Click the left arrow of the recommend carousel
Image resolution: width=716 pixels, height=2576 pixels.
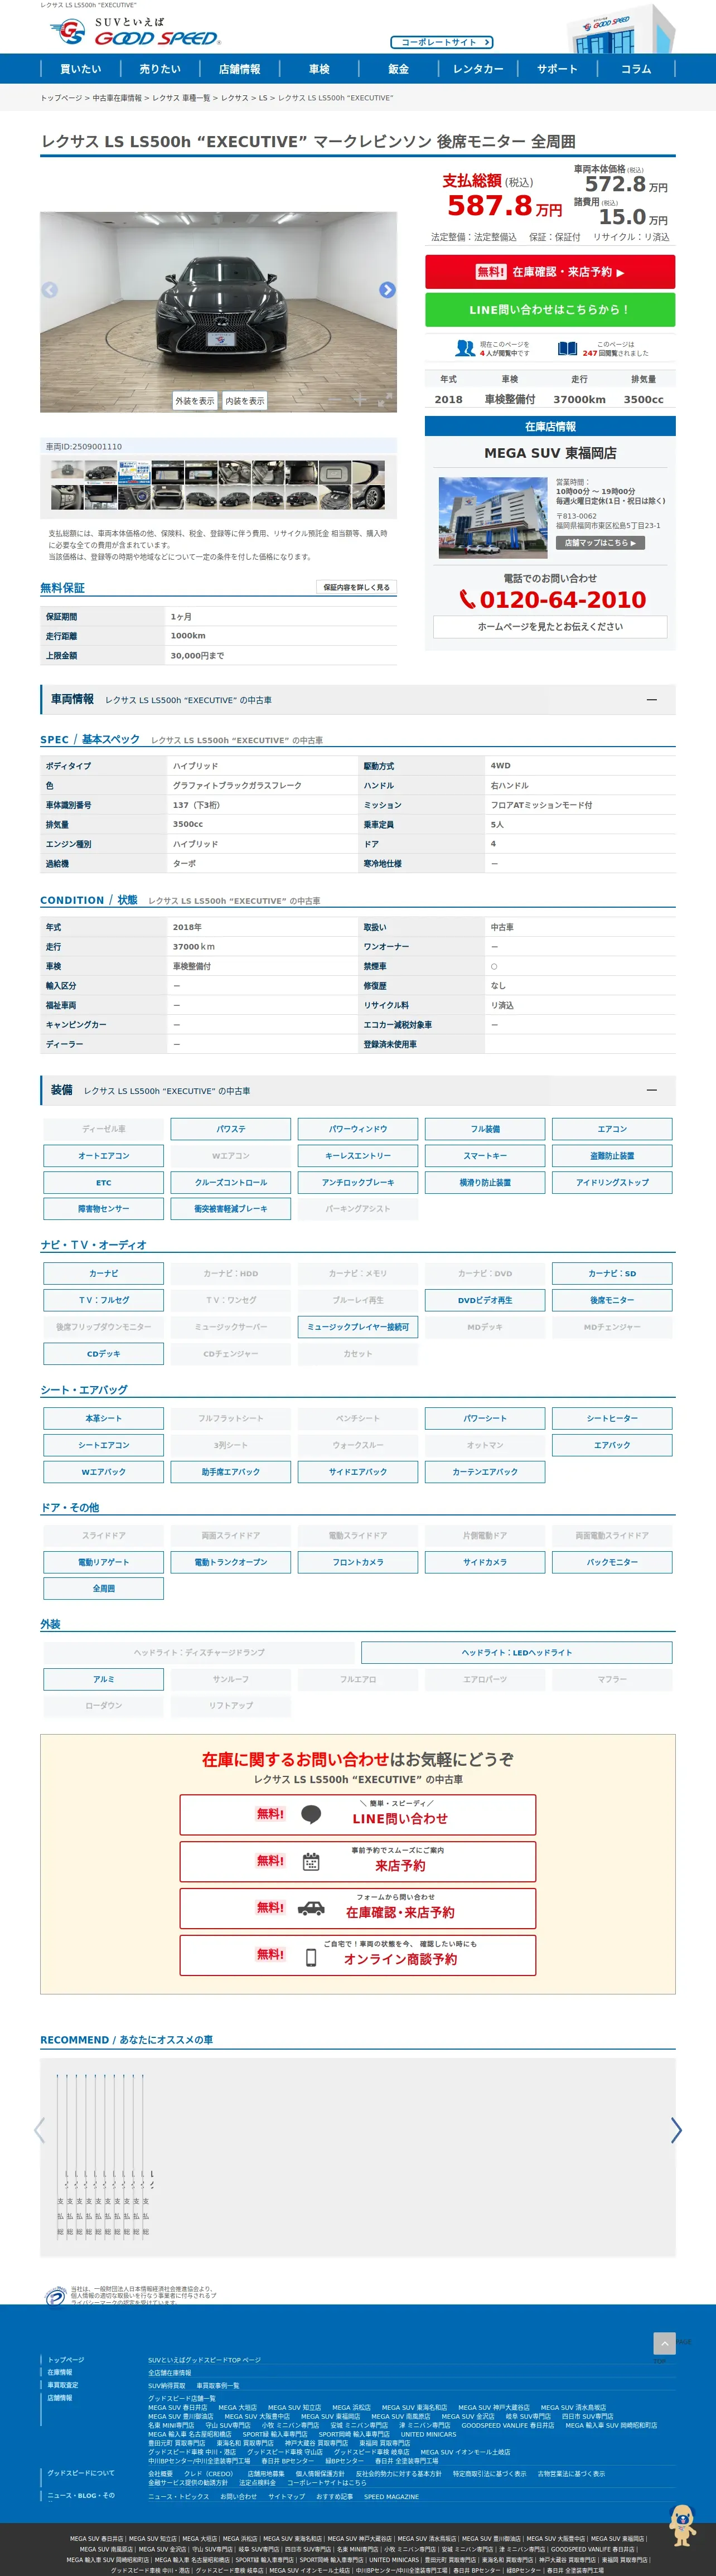[x=40, y=2131]
